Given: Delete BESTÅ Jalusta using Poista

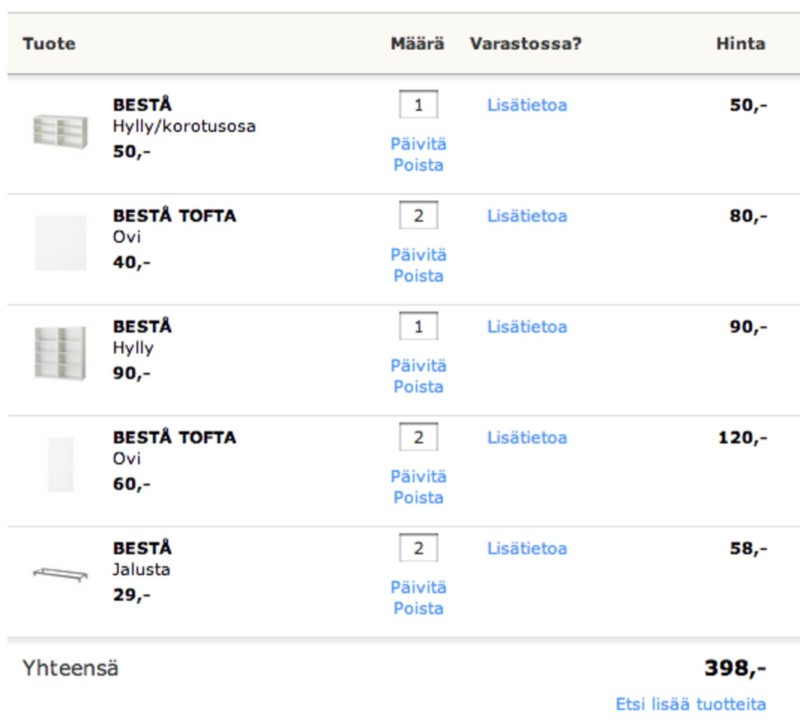Looking at the screenshot, I should [x=418, y=609].
